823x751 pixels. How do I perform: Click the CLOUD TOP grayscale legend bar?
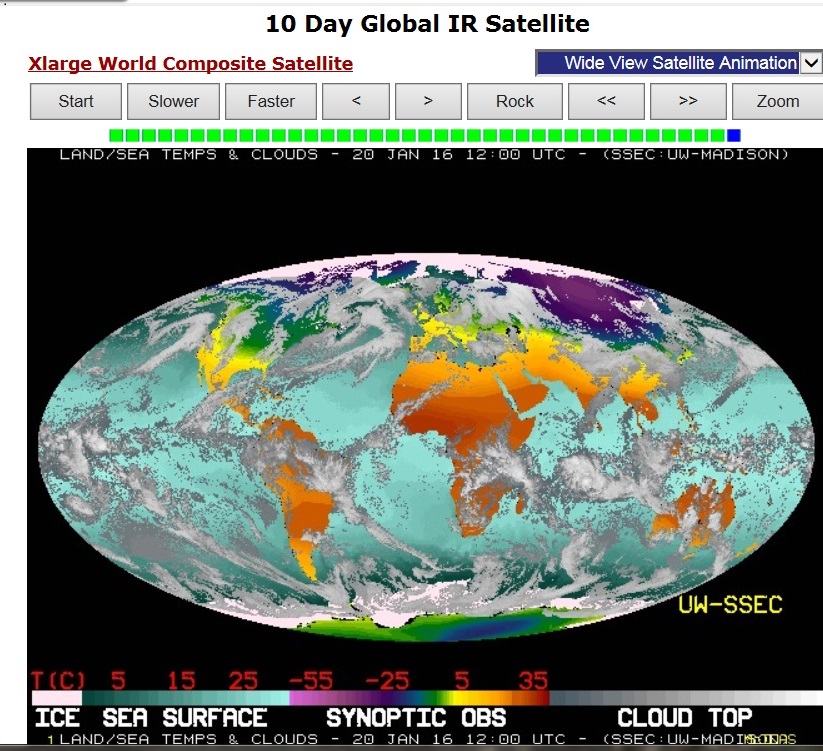tap(685, 698)
